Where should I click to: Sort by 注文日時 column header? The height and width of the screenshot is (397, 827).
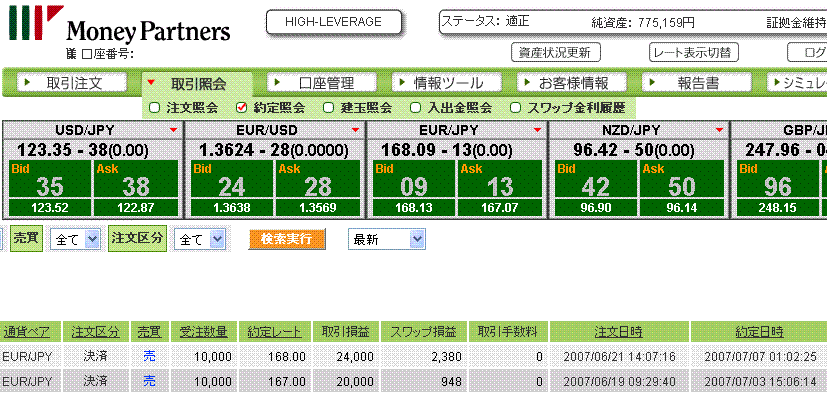click(618, 332)
